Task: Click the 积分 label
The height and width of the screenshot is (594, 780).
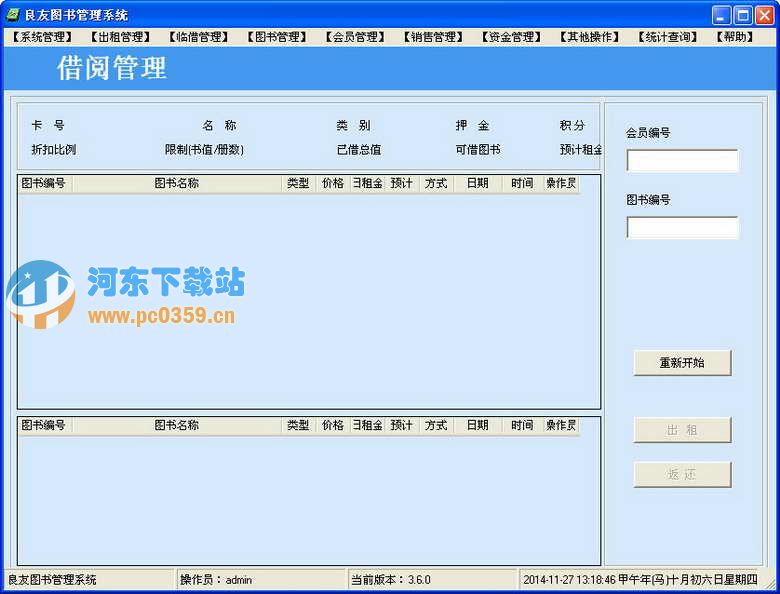Action: click(x=572, y=125)
